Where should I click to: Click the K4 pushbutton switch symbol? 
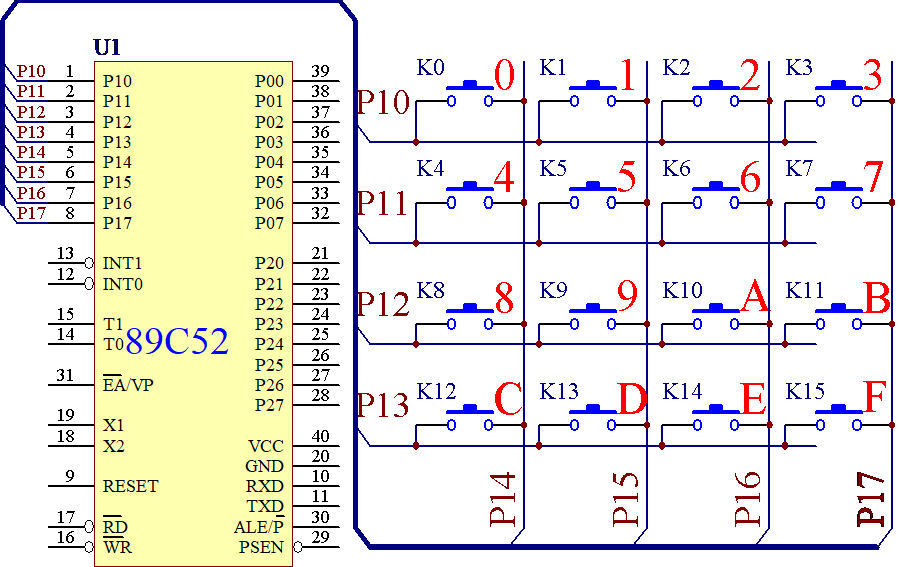pos(470,195)
